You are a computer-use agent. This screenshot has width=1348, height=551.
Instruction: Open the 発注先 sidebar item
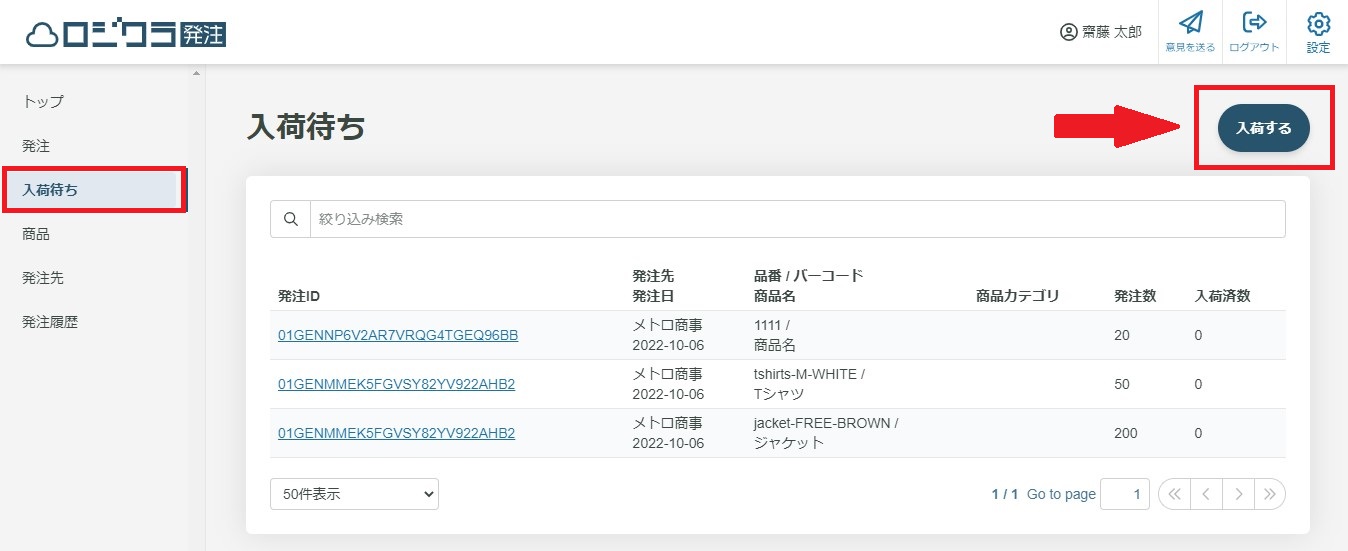43,278
